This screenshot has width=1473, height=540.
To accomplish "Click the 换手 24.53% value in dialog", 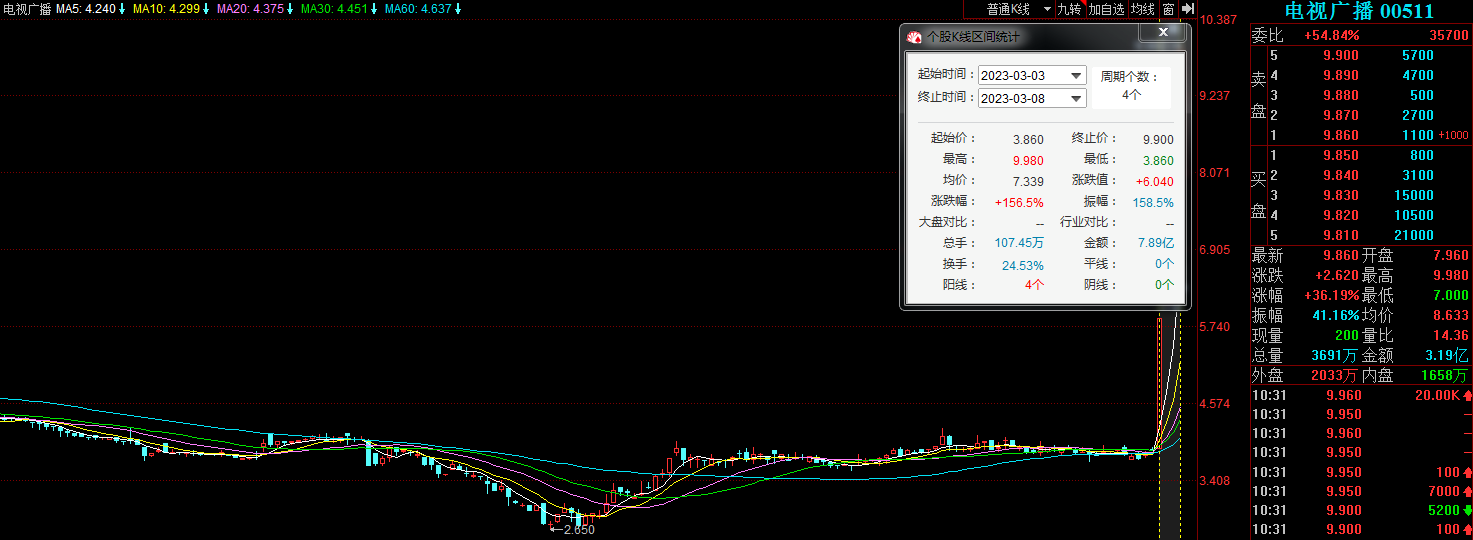I will click(x=1023, y=265).
